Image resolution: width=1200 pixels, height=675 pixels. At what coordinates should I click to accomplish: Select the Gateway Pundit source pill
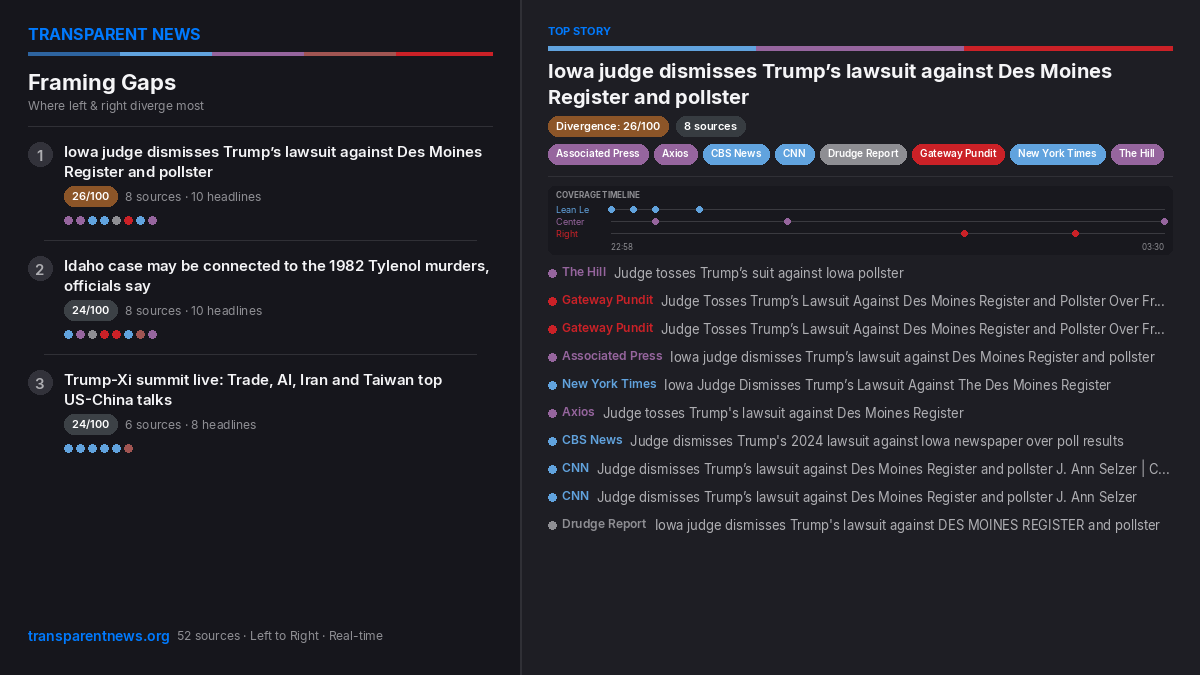[x=958, y=154]
